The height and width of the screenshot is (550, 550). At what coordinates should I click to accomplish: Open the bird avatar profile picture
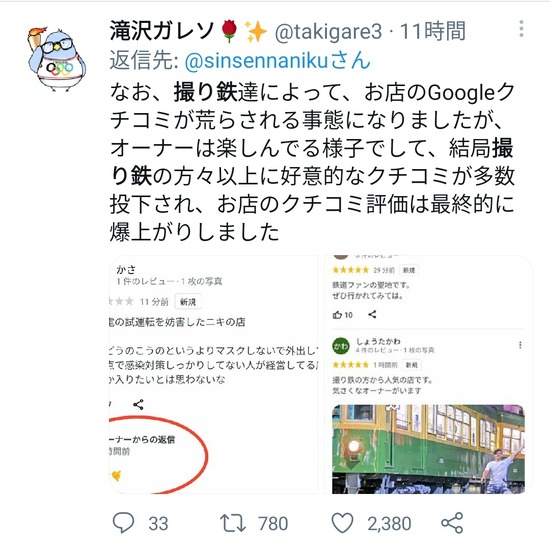[x=56, y=58]
